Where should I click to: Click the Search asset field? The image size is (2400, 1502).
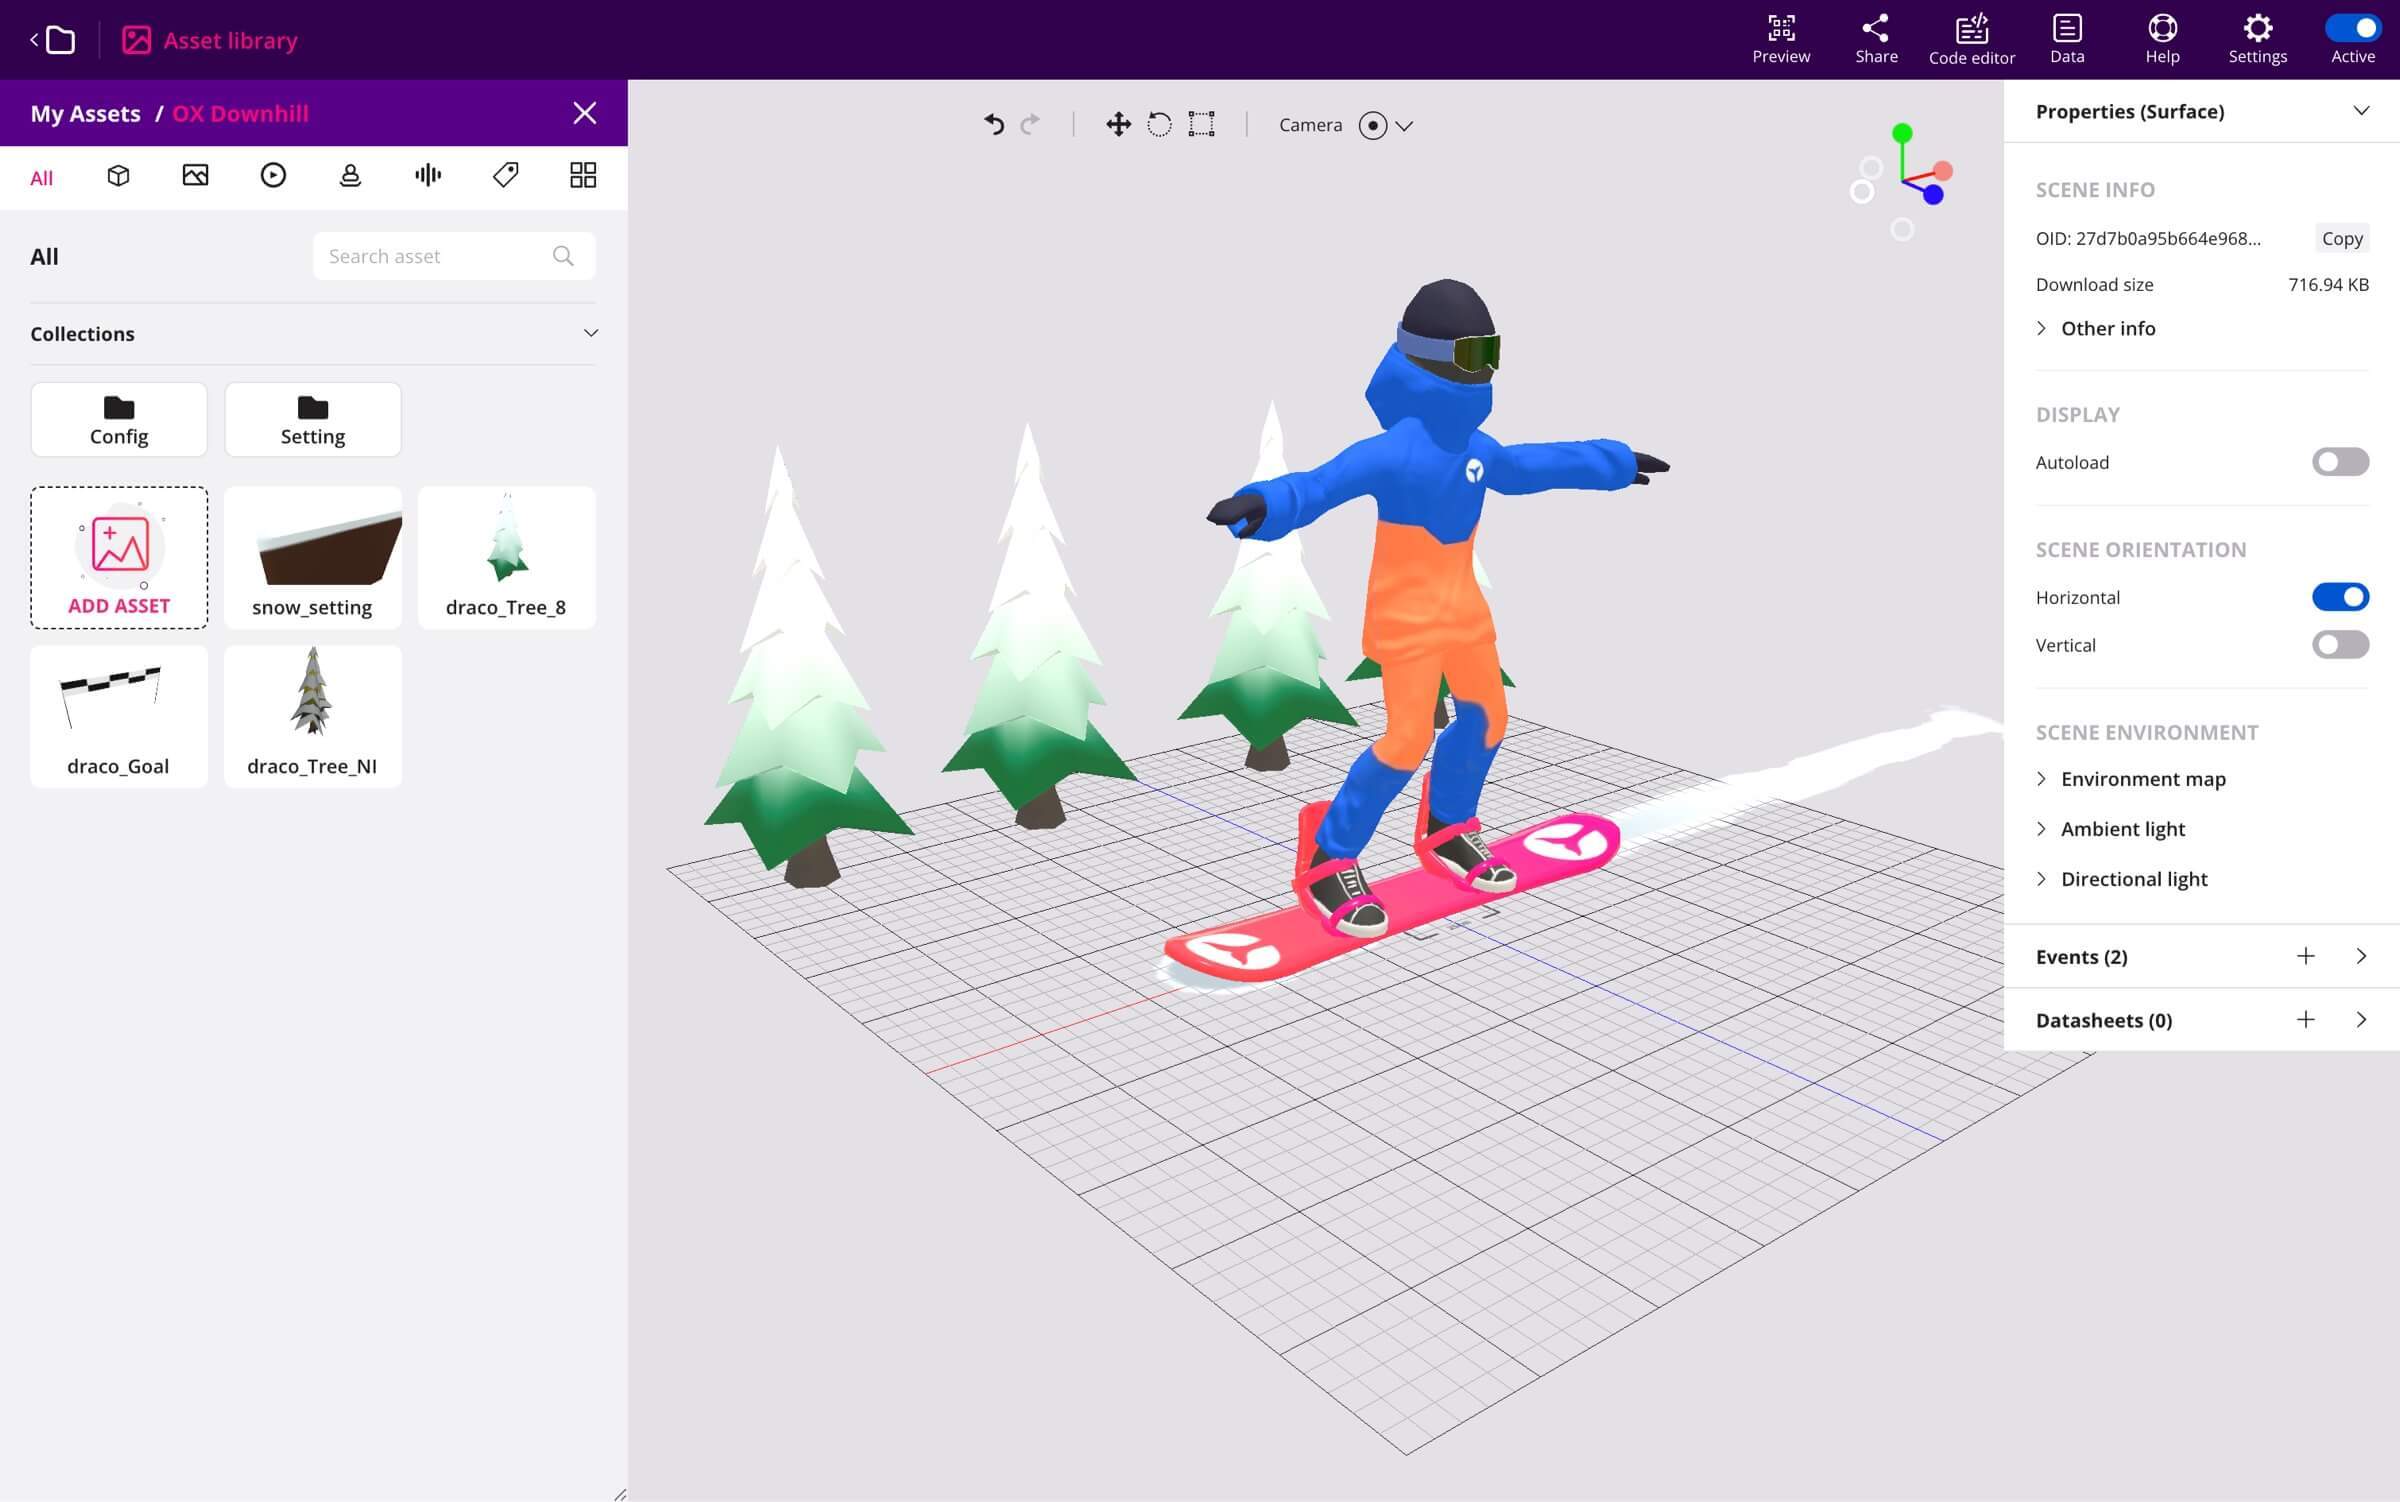click(454, 256)
